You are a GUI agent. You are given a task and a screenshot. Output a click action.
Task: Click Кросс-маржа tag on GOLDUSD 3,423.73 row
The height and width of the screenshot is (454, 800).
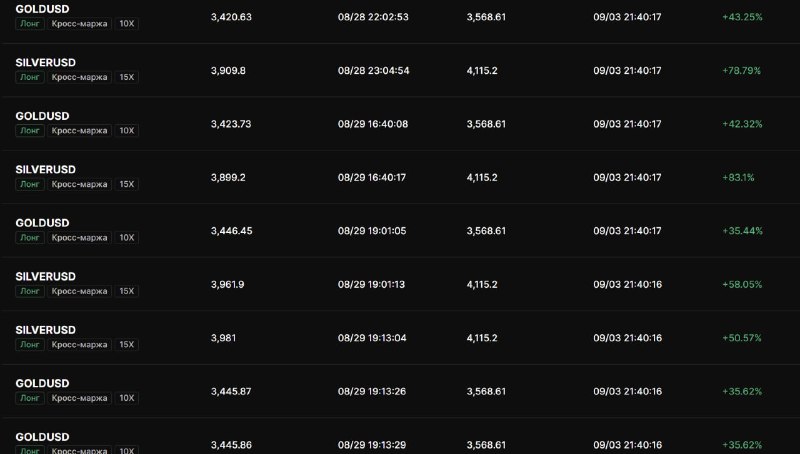[x=79, y=131]
